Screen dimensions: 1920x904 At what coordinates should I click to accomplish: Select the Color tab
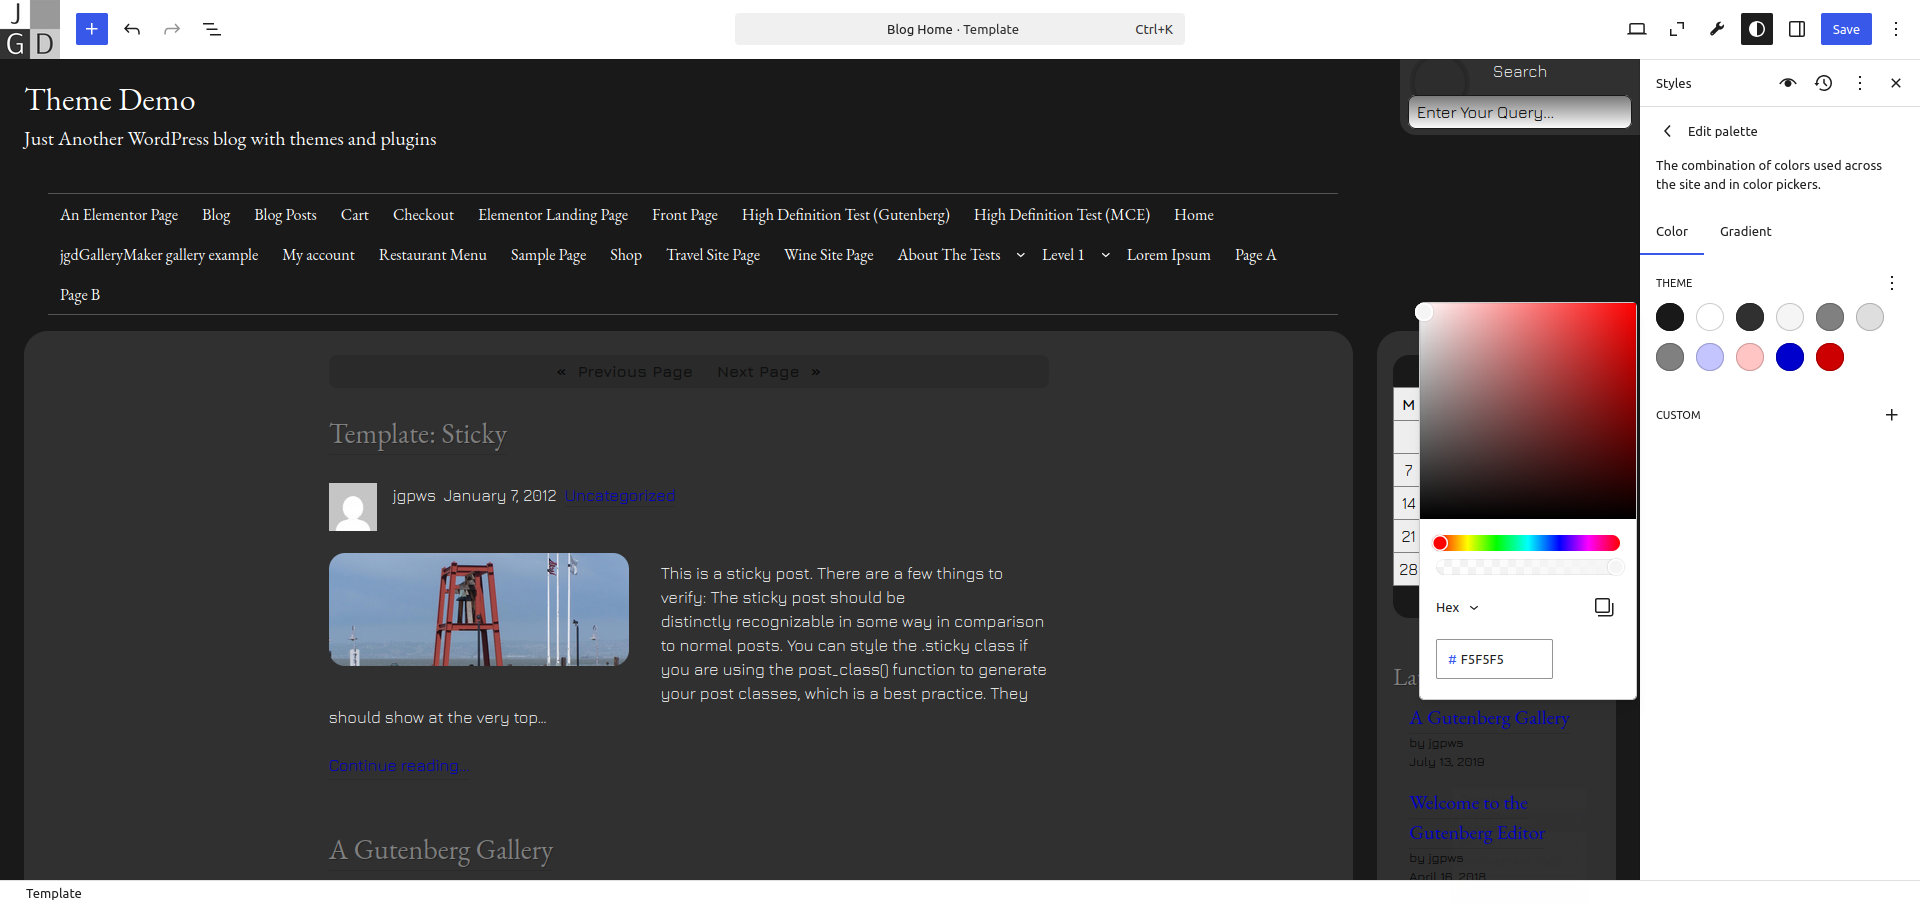[1671, 231]
